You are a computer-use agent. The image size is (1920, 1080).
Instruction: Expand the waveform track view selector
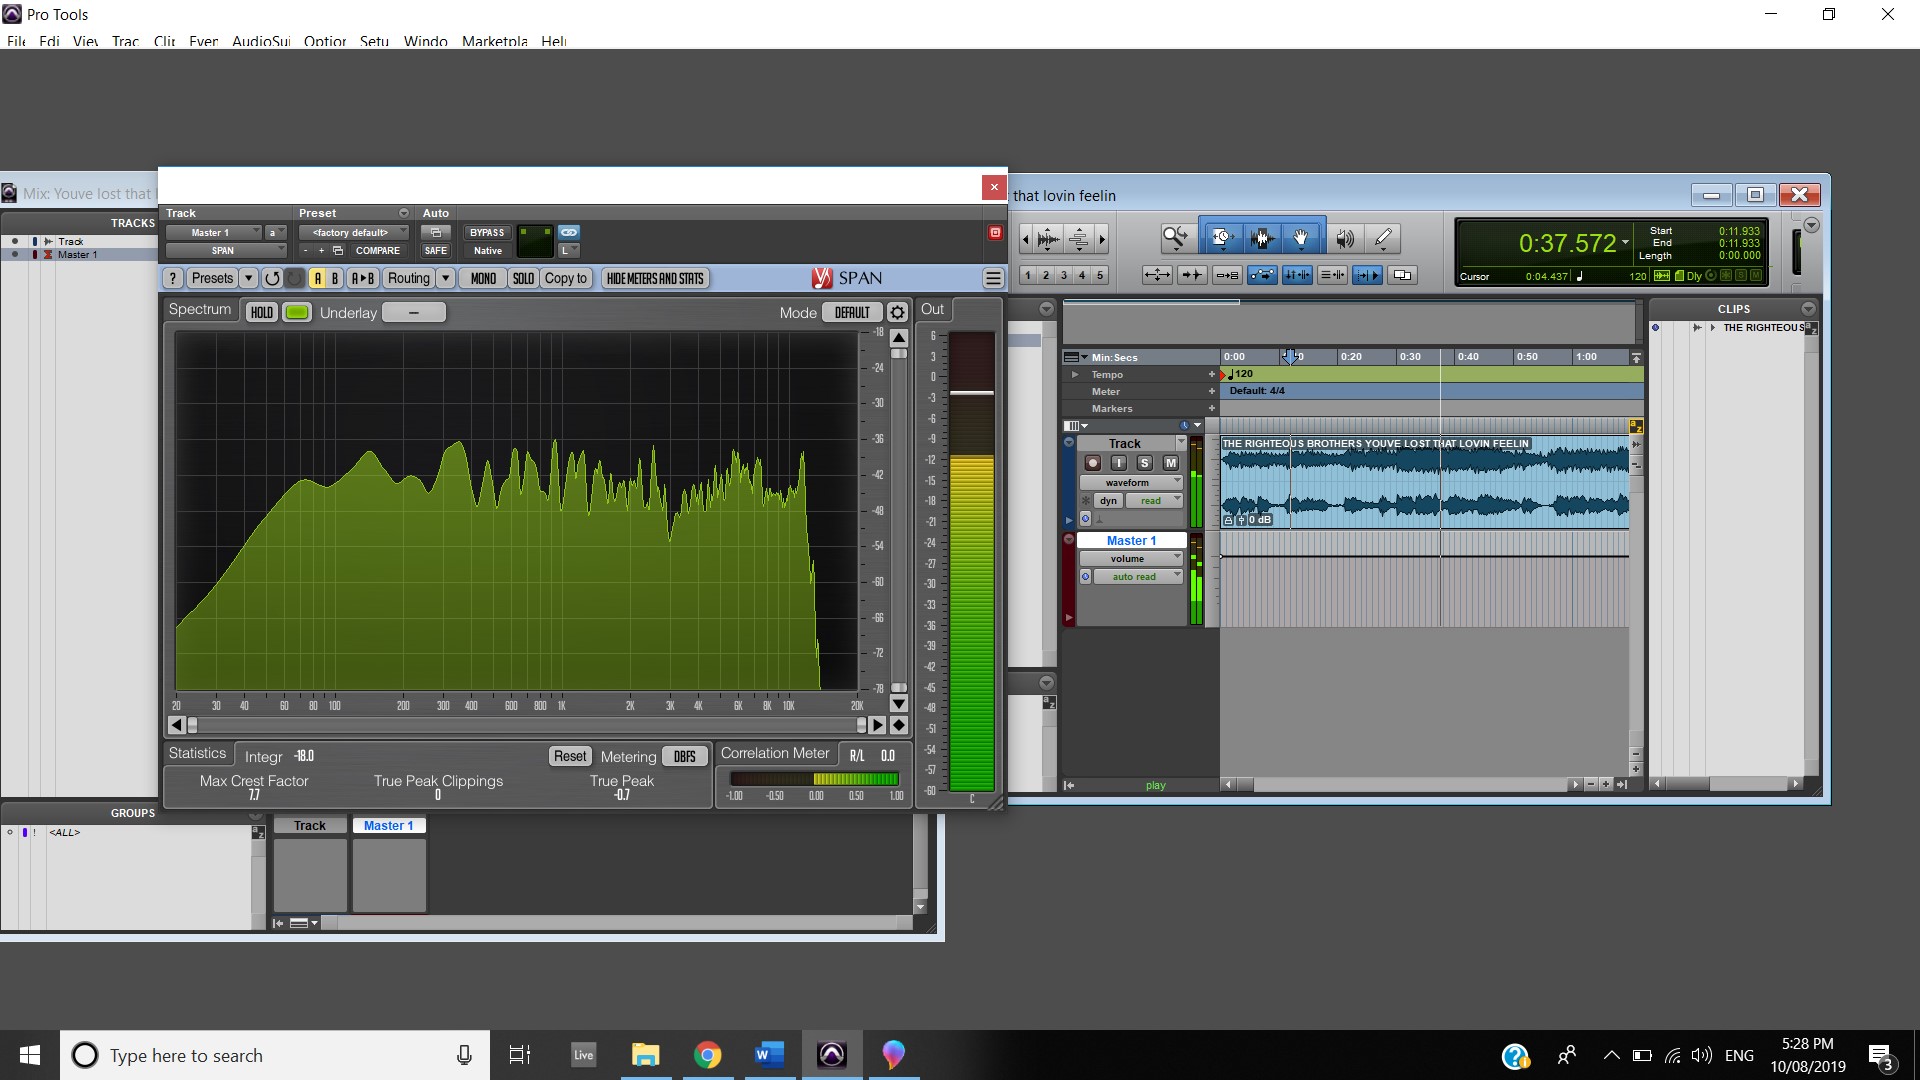(1130, 482)
